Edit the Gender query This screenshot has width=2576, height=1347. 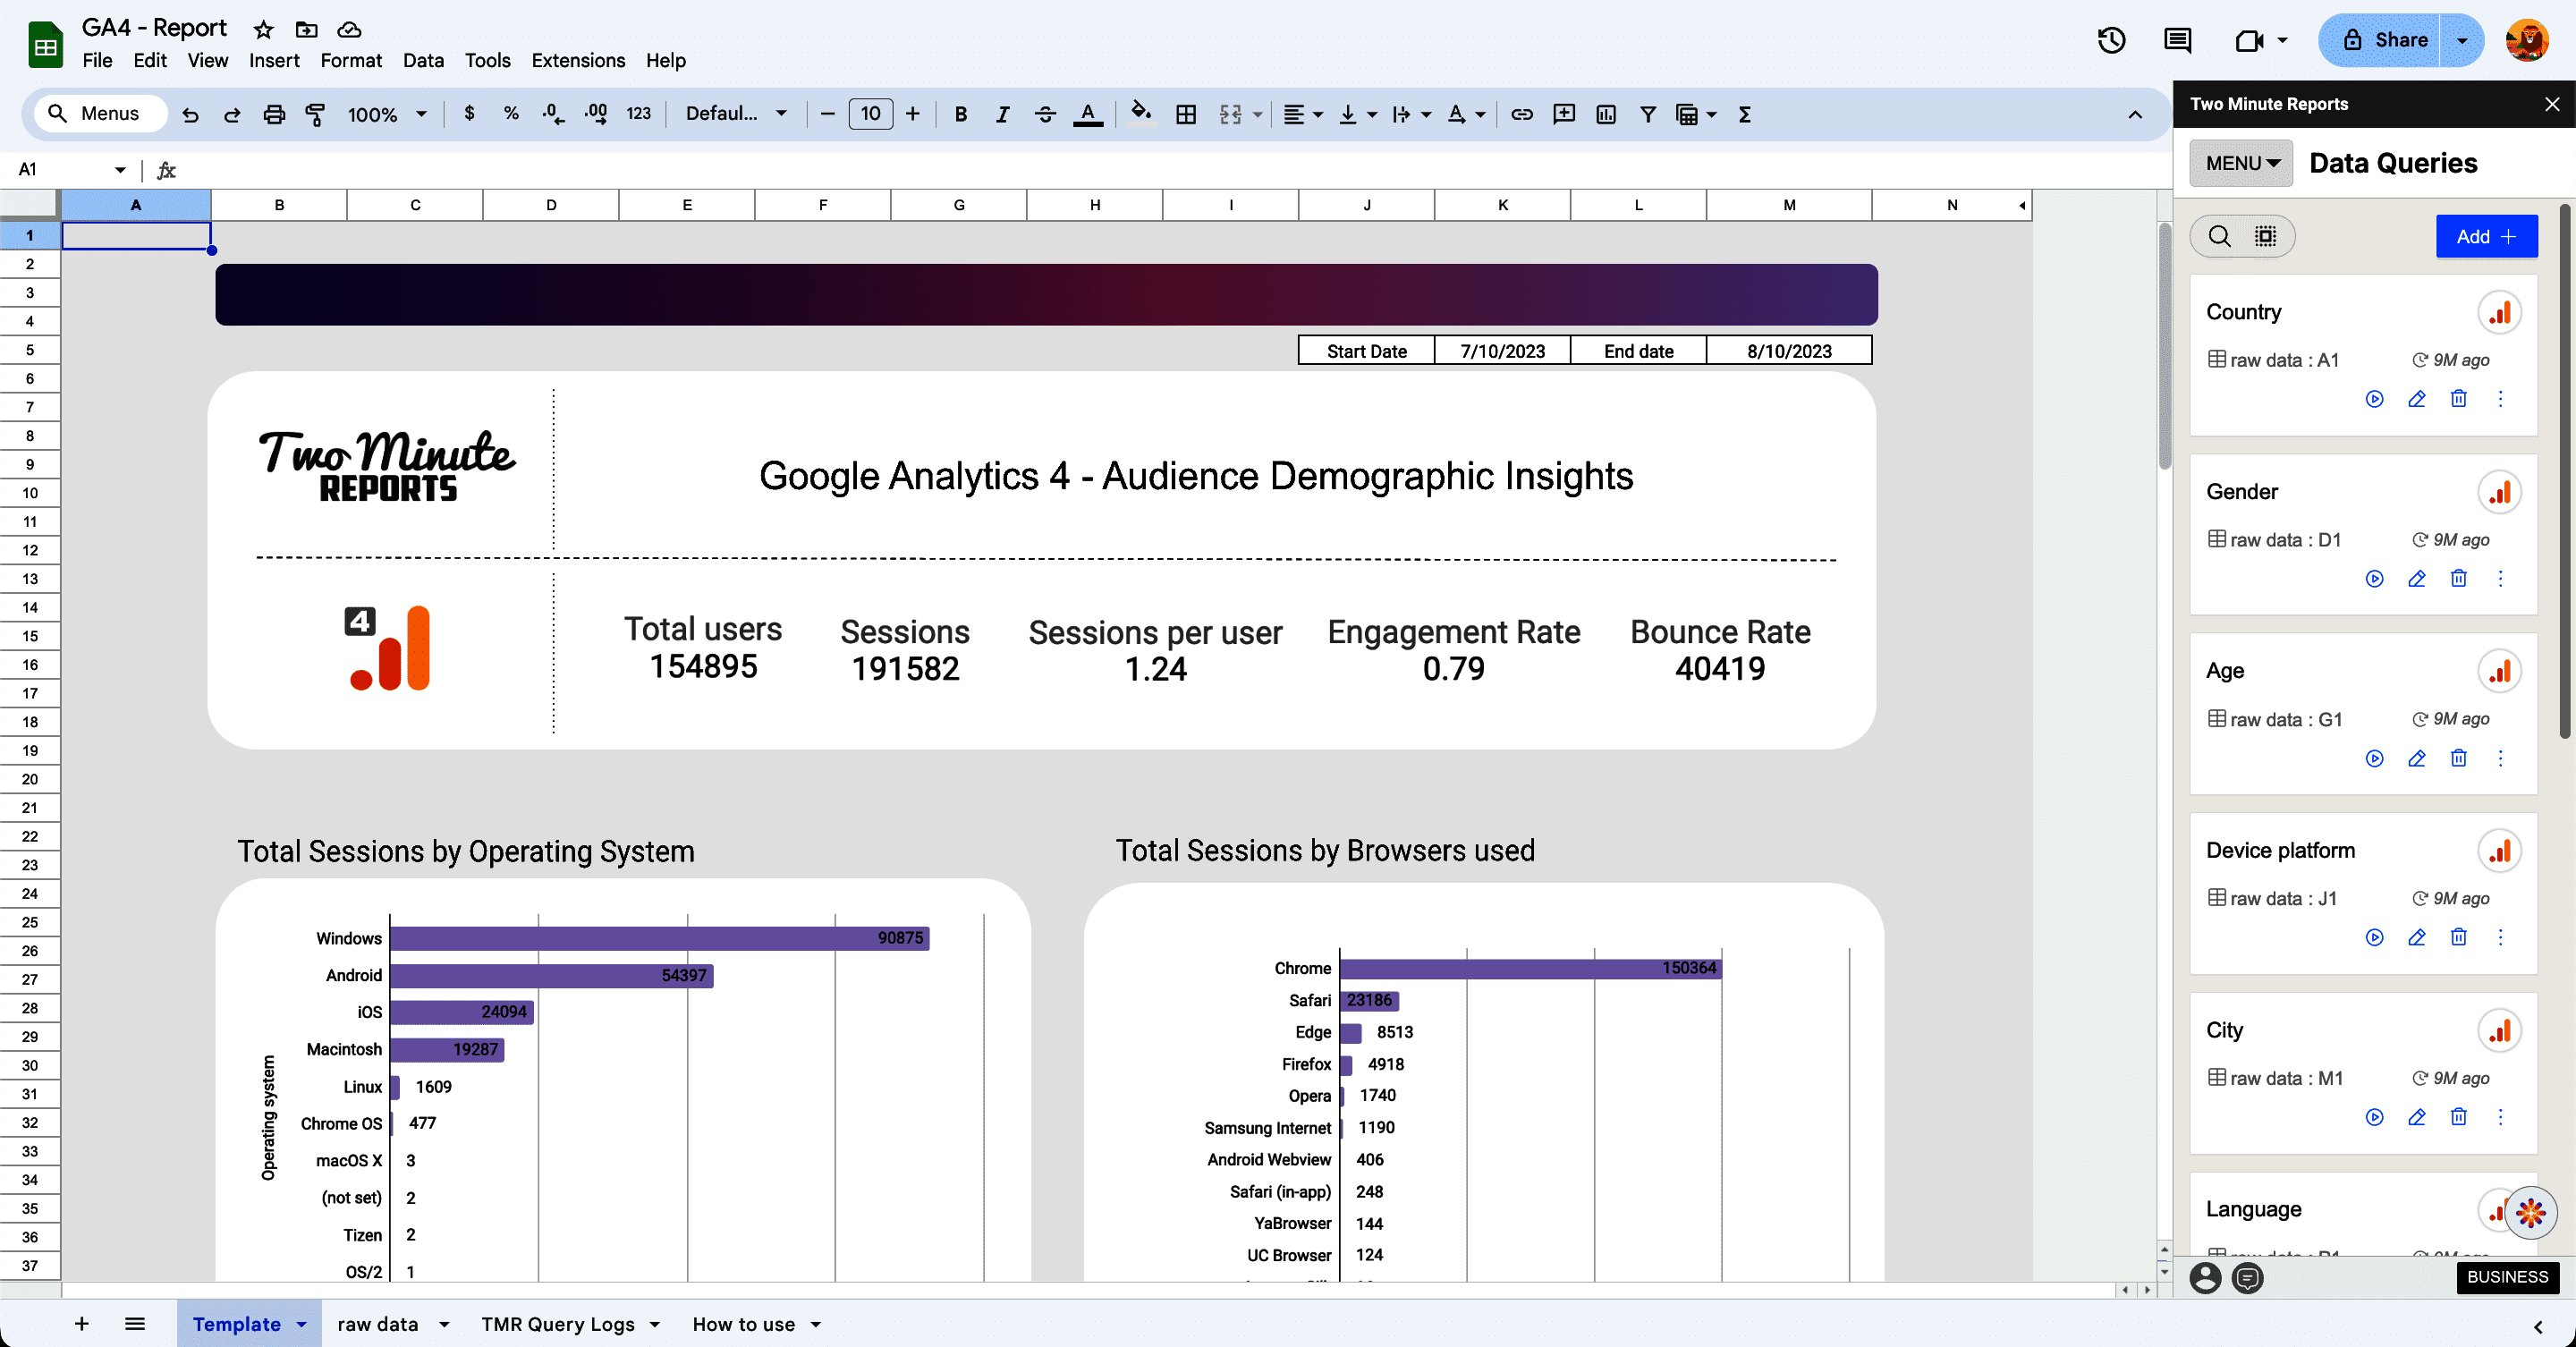[2416, 579]
